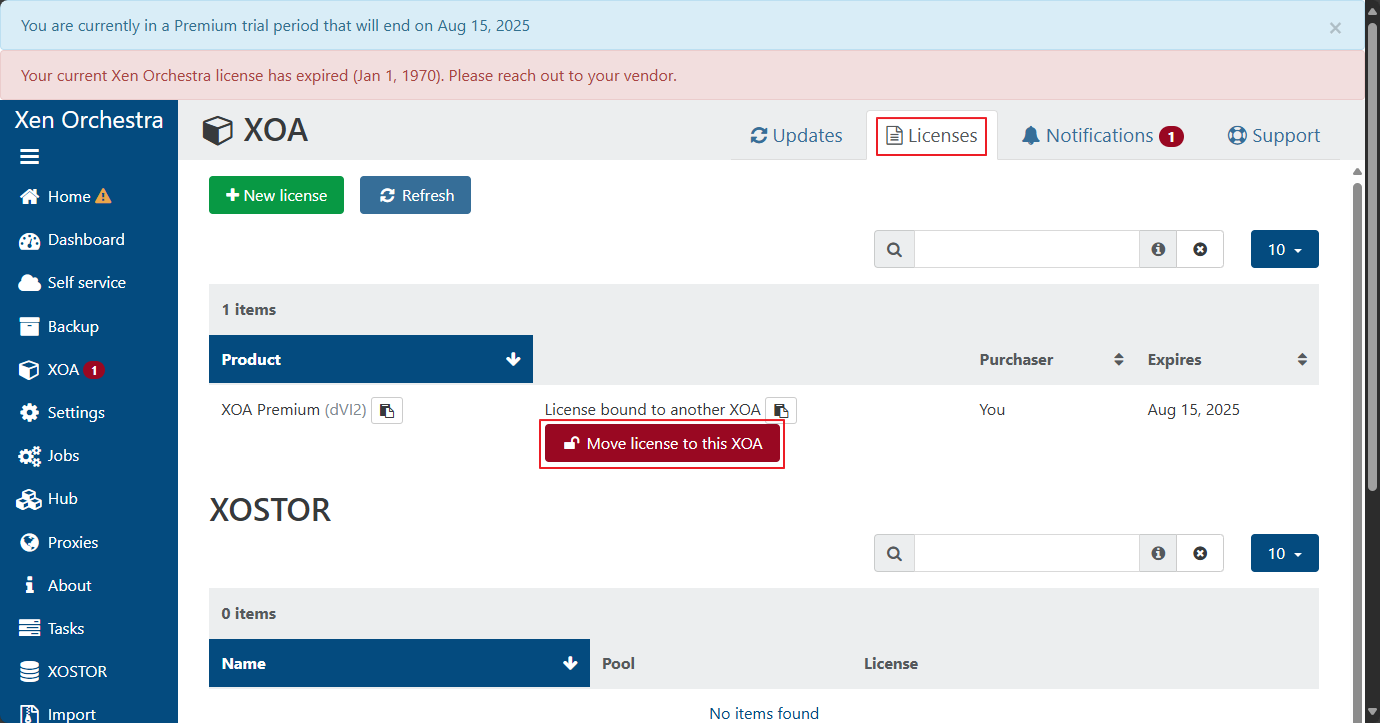Refresh the license list
This screenshot has width=1380, height=723.
(415, 195)
